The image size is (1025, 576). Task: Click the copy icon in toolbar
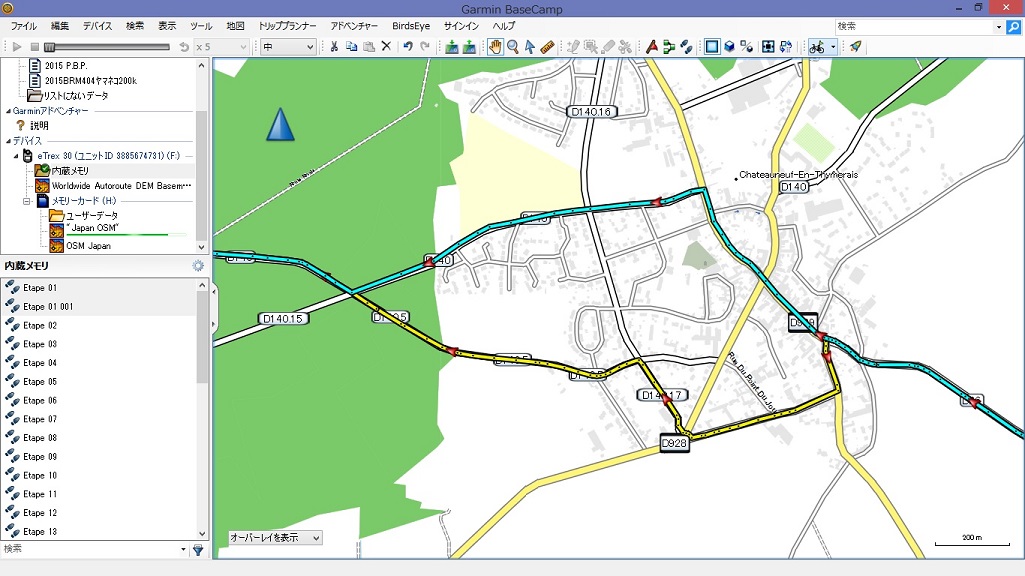351,46
